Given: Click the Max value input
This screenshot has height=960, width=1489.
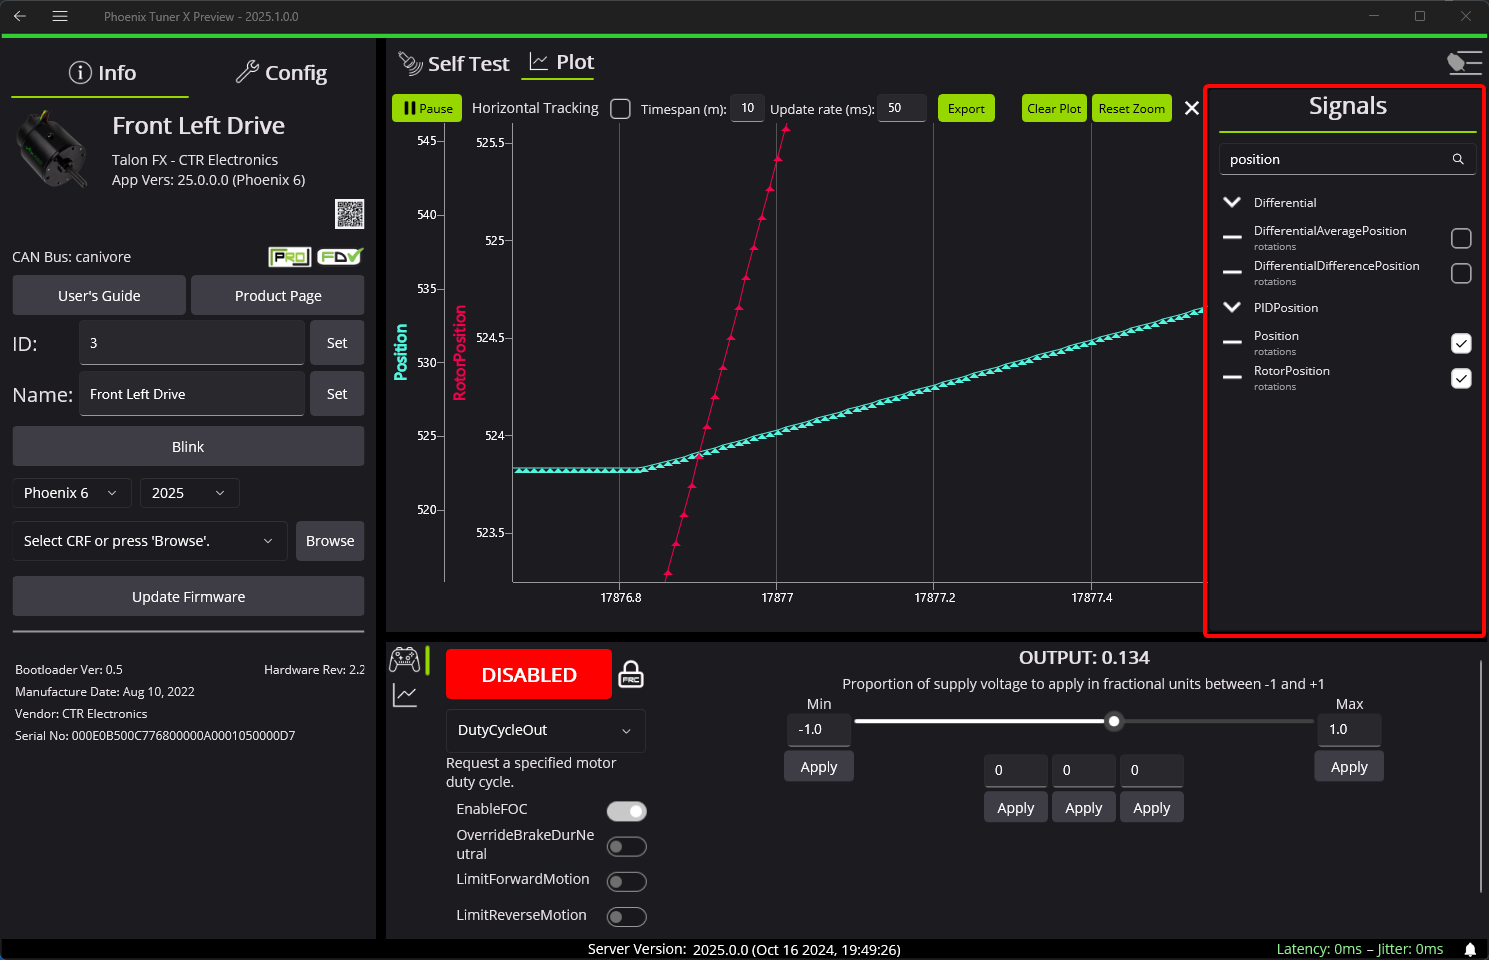Looking at the screenshot, I should [x=1349, y=730].
